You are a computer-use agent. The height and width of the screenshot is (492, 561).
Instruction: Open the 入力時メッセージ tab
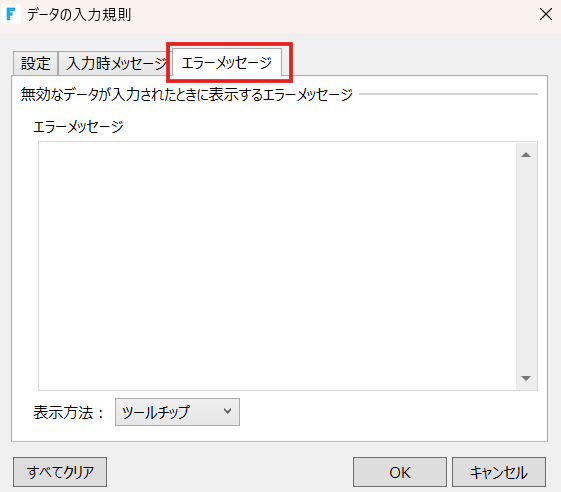point(115,64)
